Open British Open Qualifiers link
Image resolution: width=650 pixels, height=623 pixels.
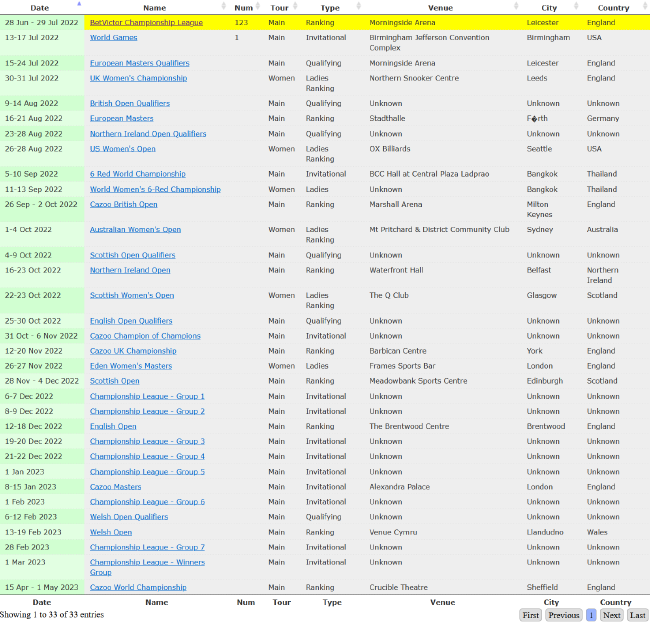(x=130, y=103)
